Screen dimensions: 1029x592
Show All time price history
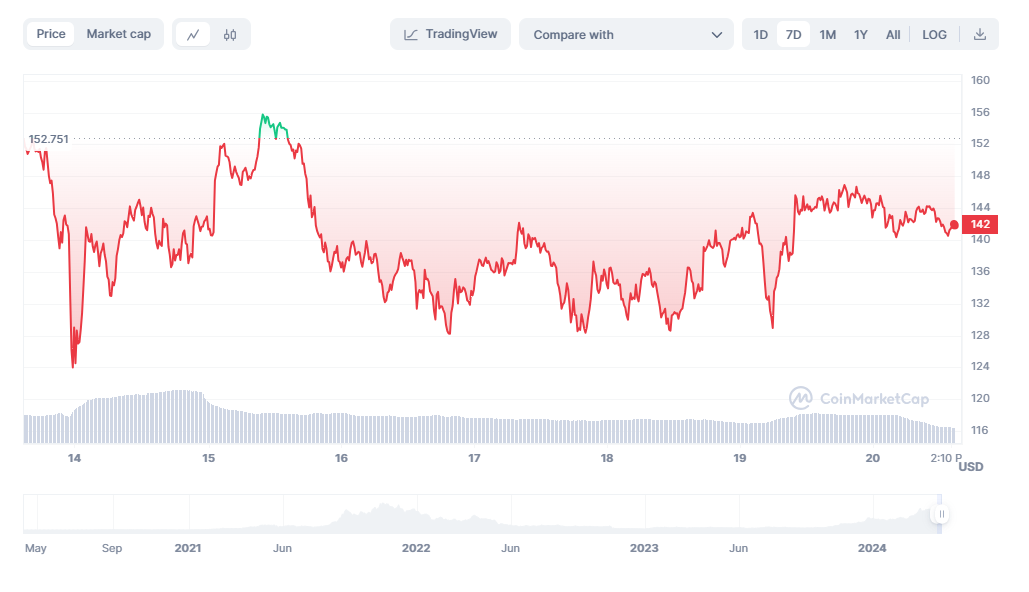(x=893, y=34)
